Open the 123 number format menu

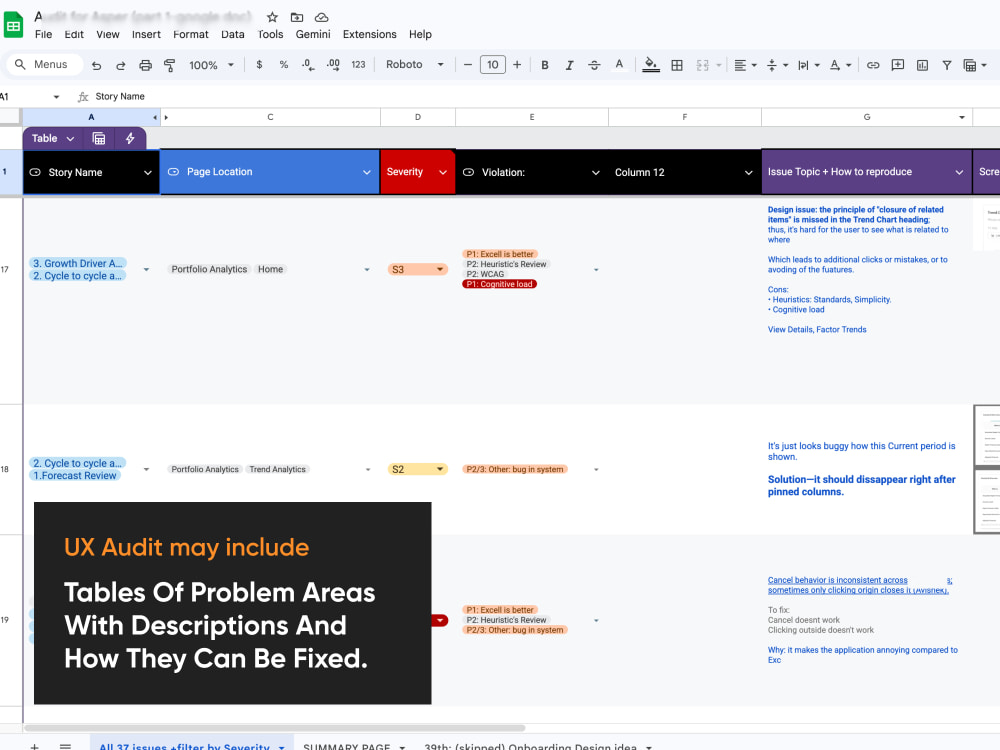point(358,64)
